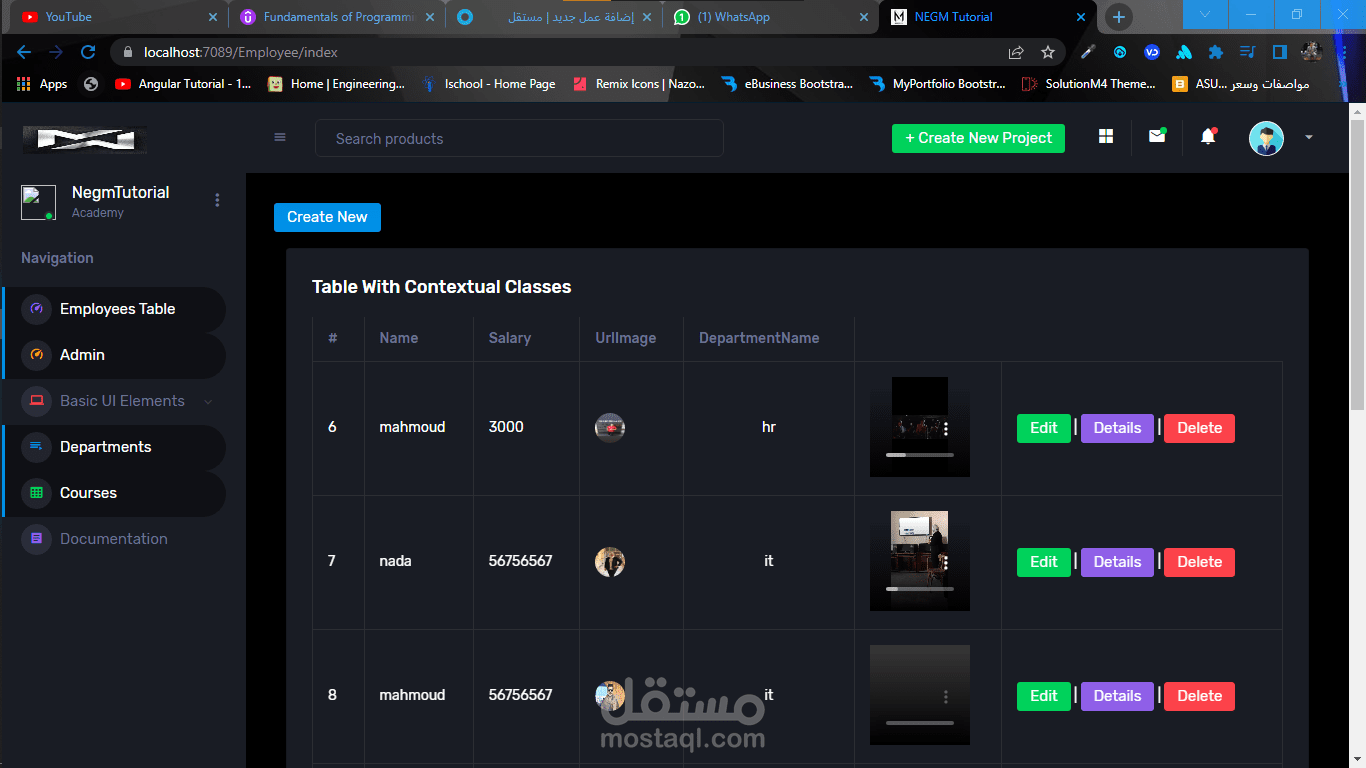Open the grid apps icon in header
The height and width of the screenshot is (768, 1366).
[x=1106, y=137]
